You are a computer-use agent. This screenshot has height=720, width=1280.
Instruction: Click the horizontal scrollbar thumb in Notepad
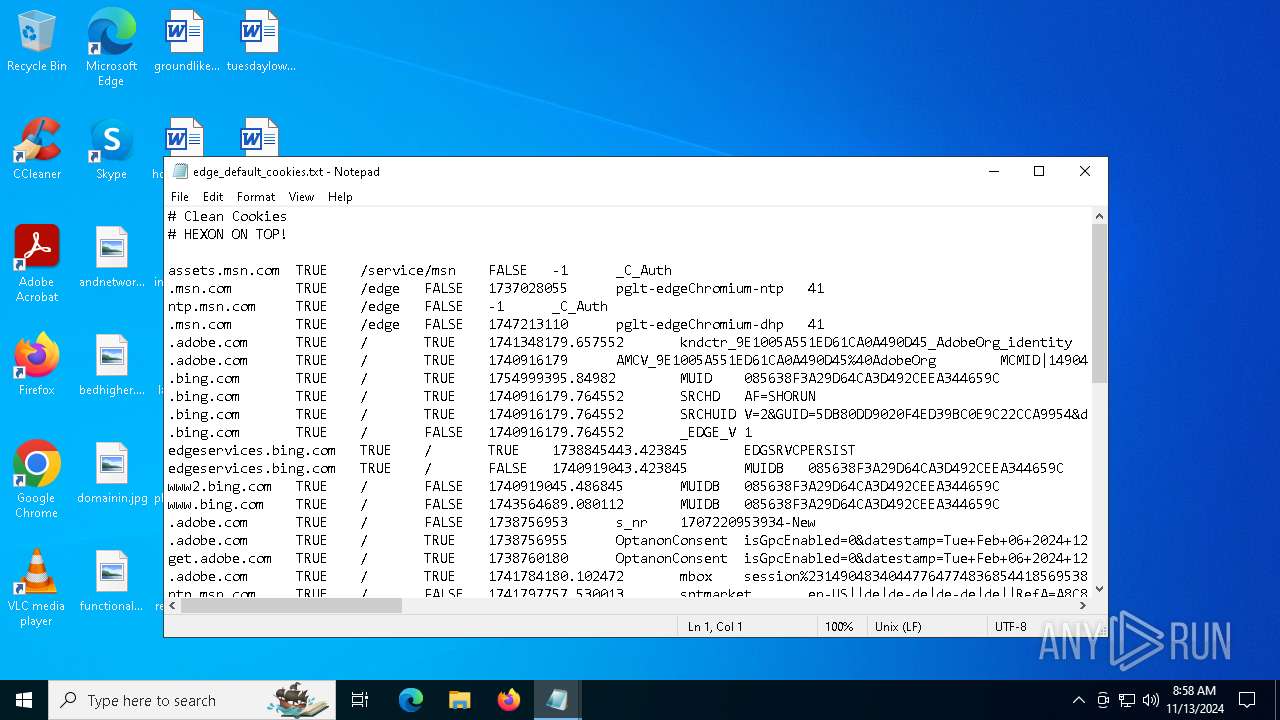(x=291, y=606)
